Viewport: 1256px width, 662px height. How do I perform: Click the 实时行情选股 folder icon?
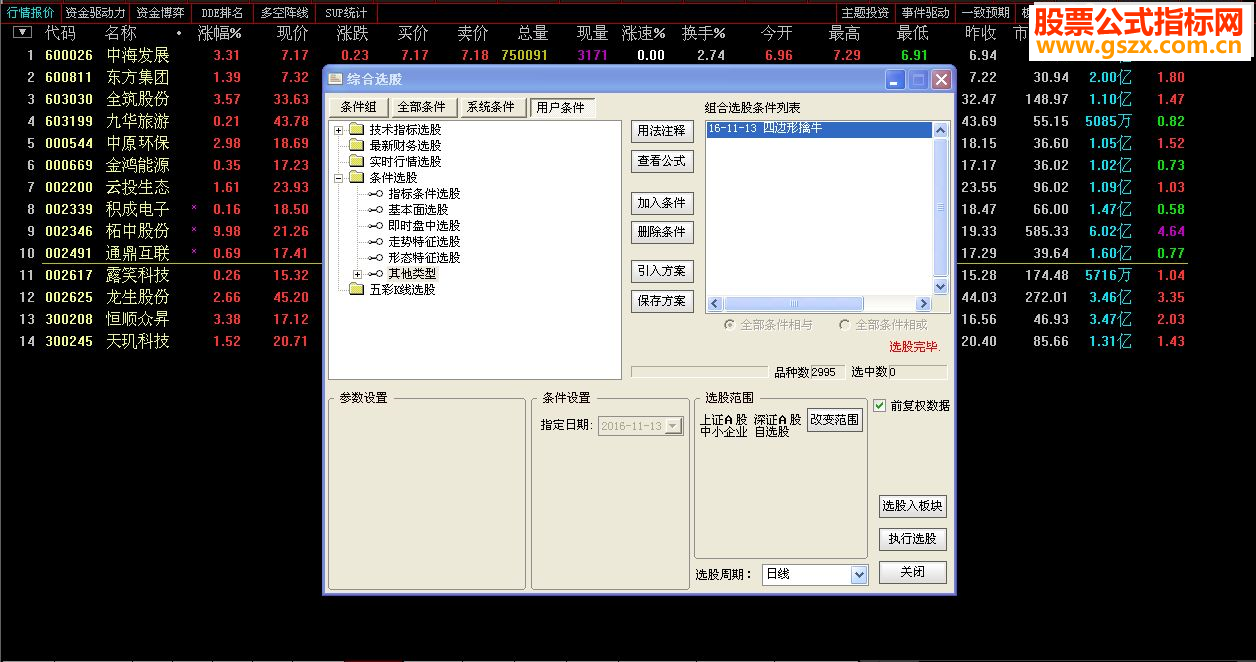[x=357, y=162]
